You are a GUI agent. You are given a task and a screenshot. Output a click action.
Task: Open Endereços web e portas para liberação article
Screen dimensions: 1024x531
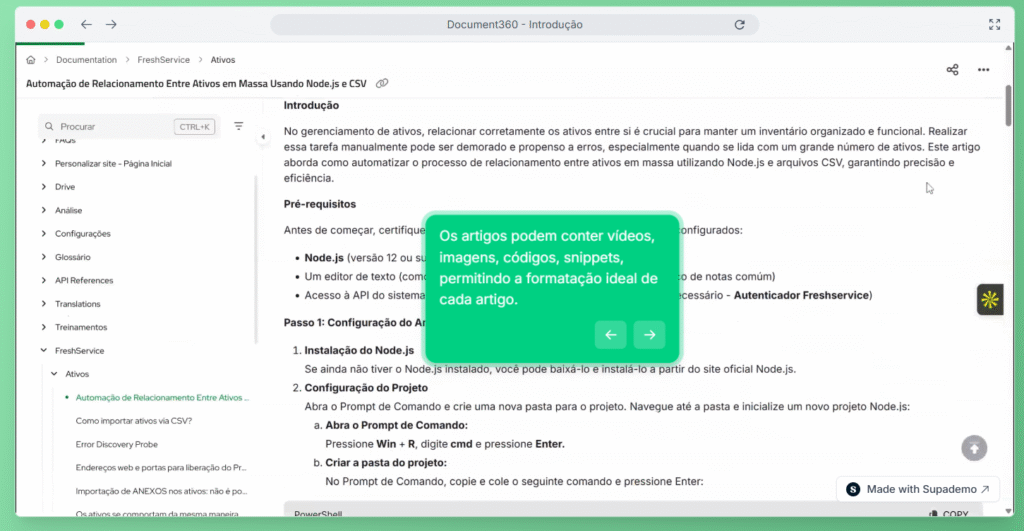tap(161, 468)
